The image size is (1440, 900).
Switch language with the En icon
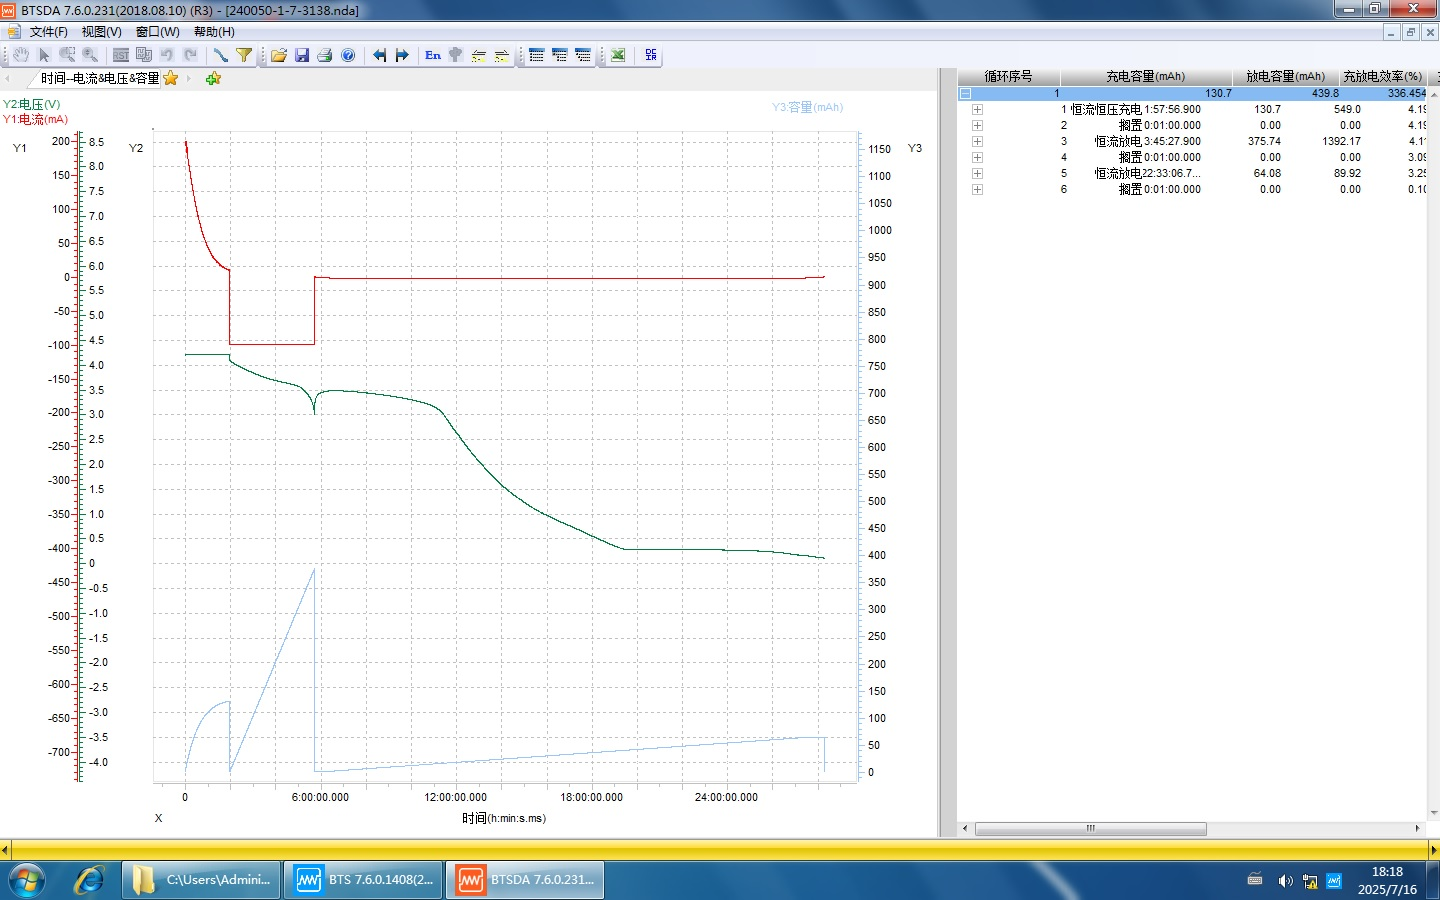tap(432, 55)
